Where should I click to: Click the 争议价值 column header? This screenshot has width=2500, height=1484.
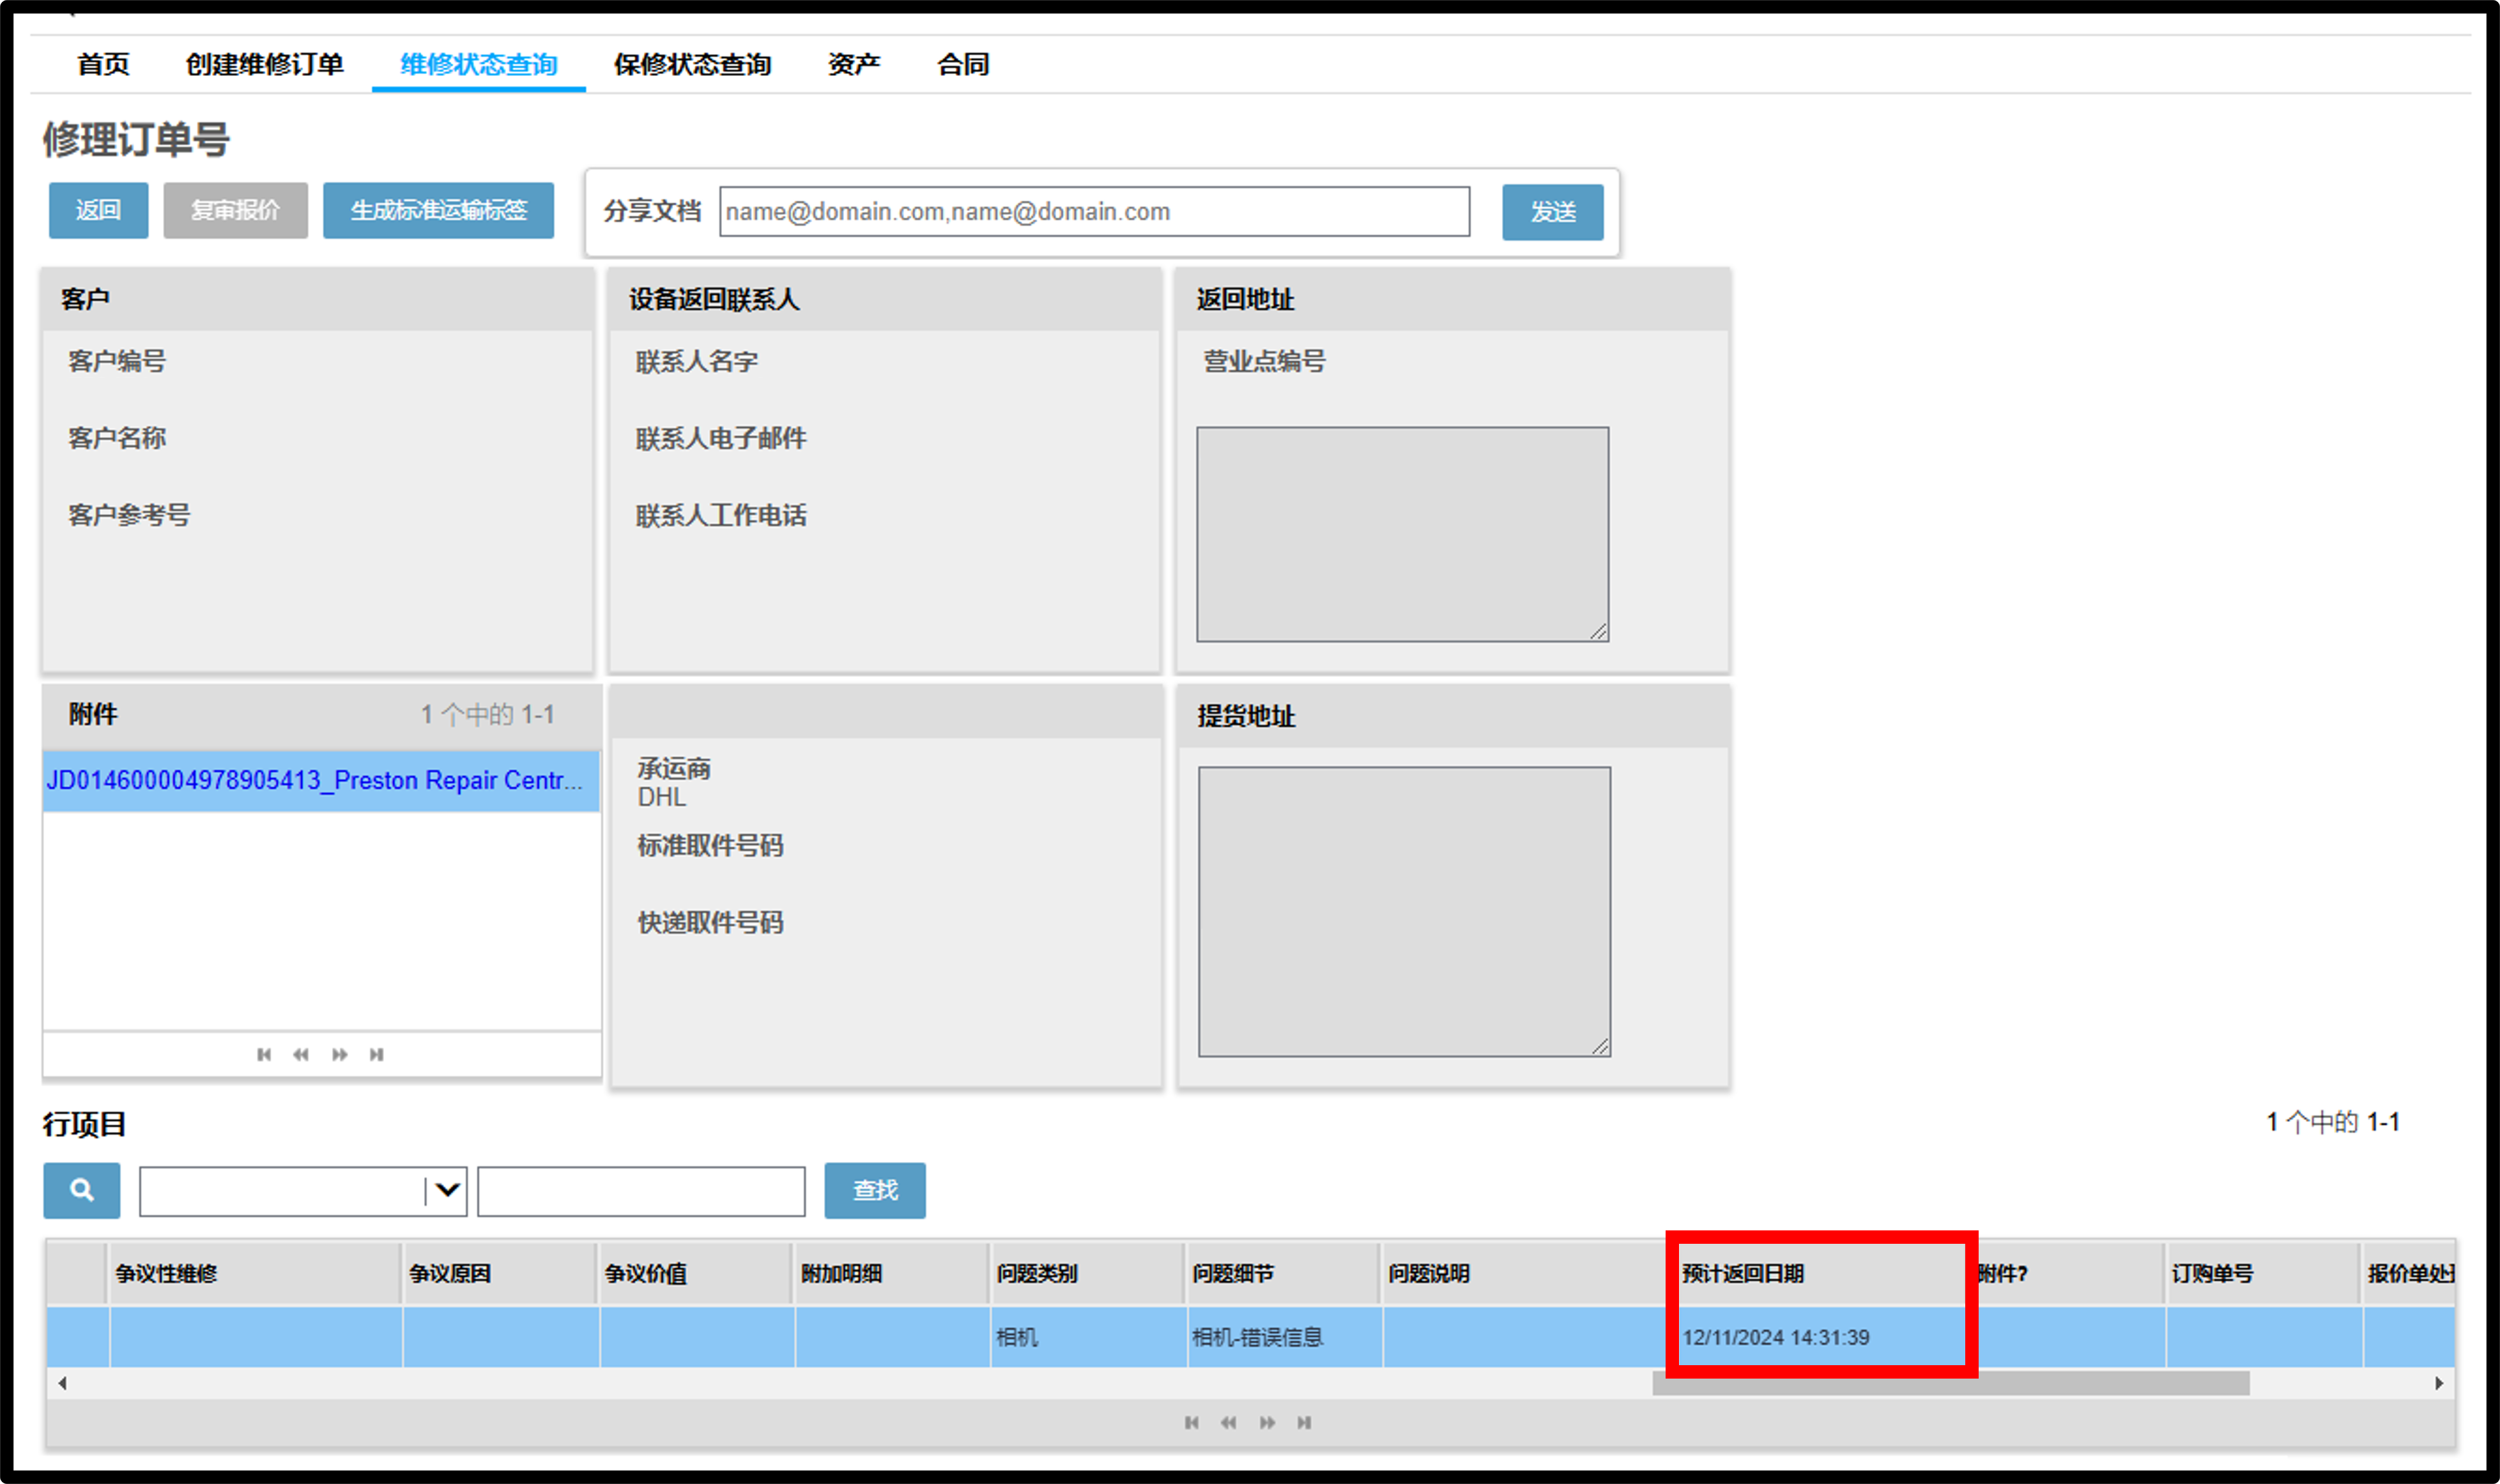pyautogui.click(x=695, y=1274)
